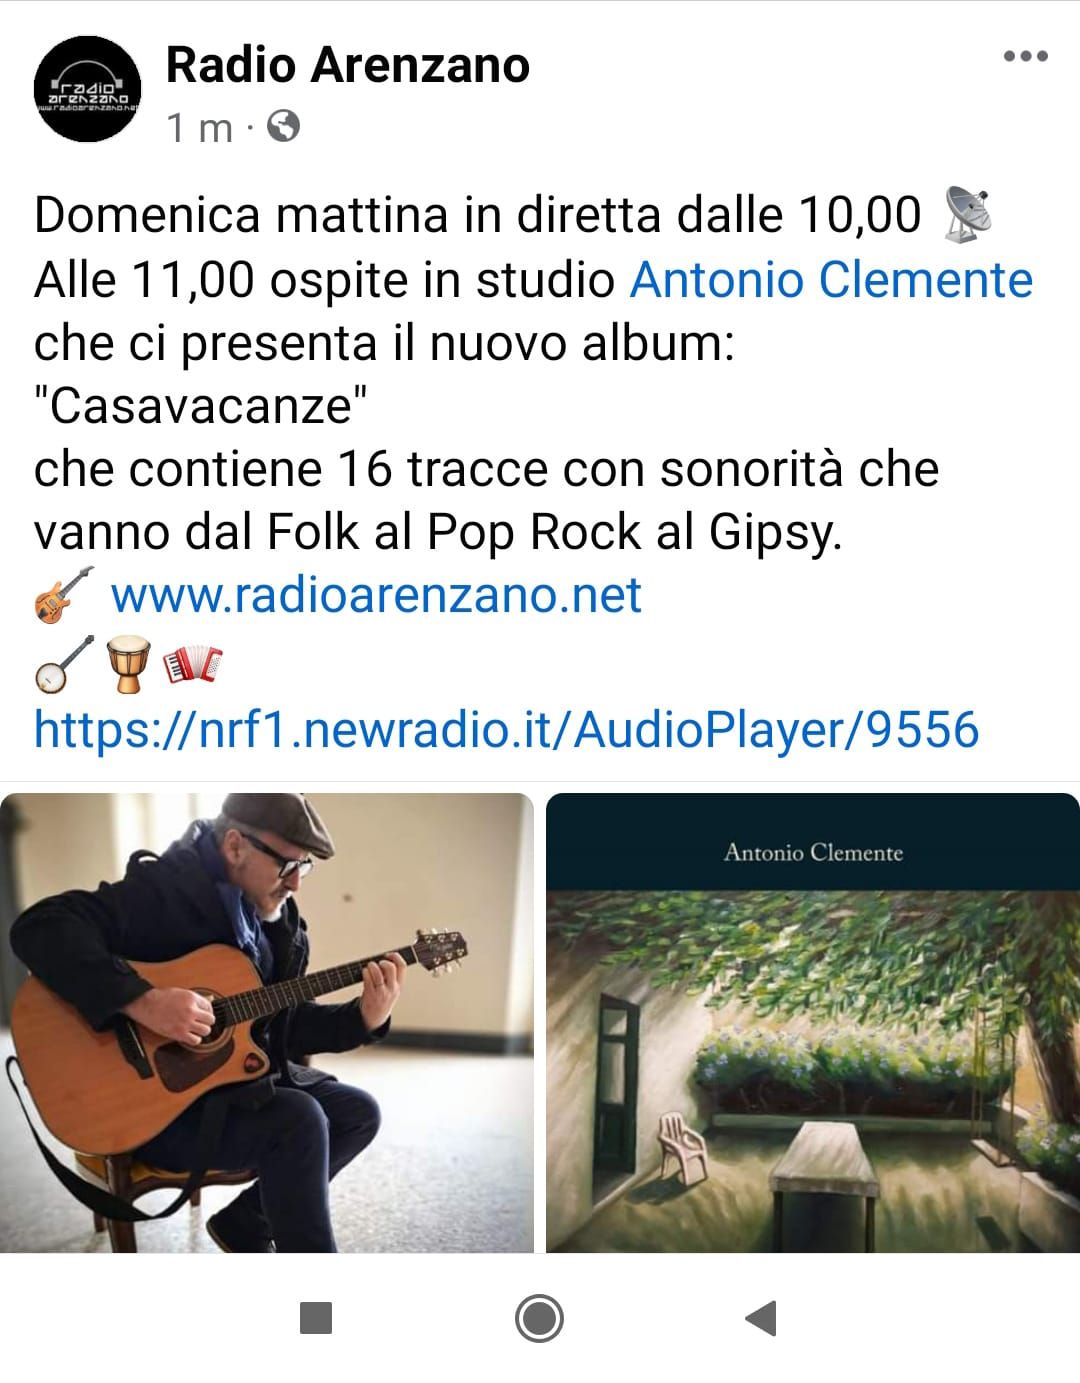This screenshot has height=1383, width=1080.
Task: Tap the djembe drum emoji
Action: pos(127,663)
